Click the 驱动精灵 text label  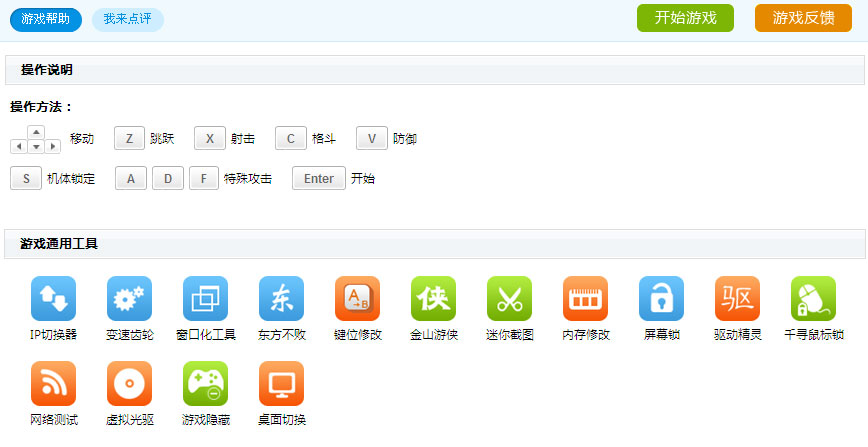coord(737,335)
